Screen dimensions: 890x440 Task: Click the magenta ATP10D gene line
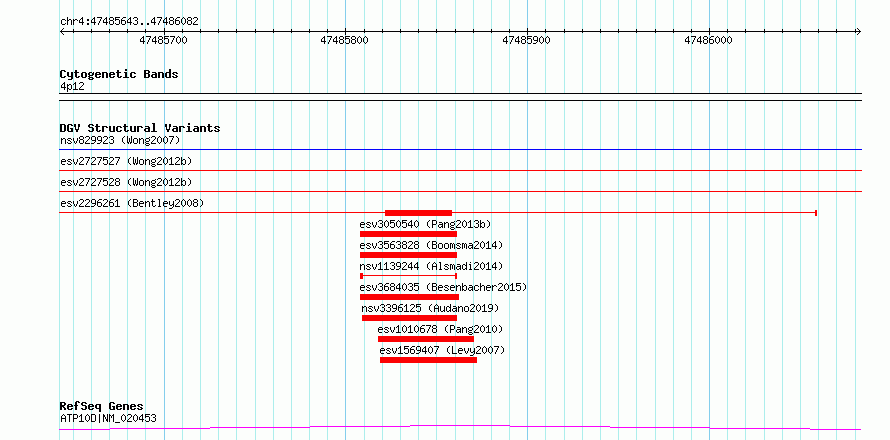point(460,427)
